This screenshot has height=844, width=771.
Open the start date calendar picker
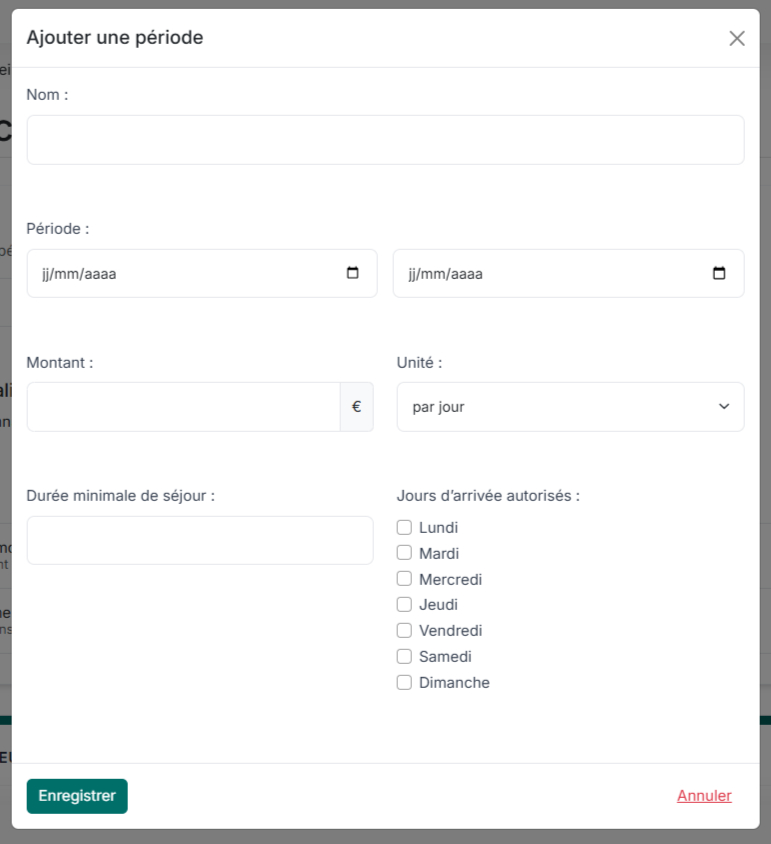pyautogui.click(x=352, y=273)
